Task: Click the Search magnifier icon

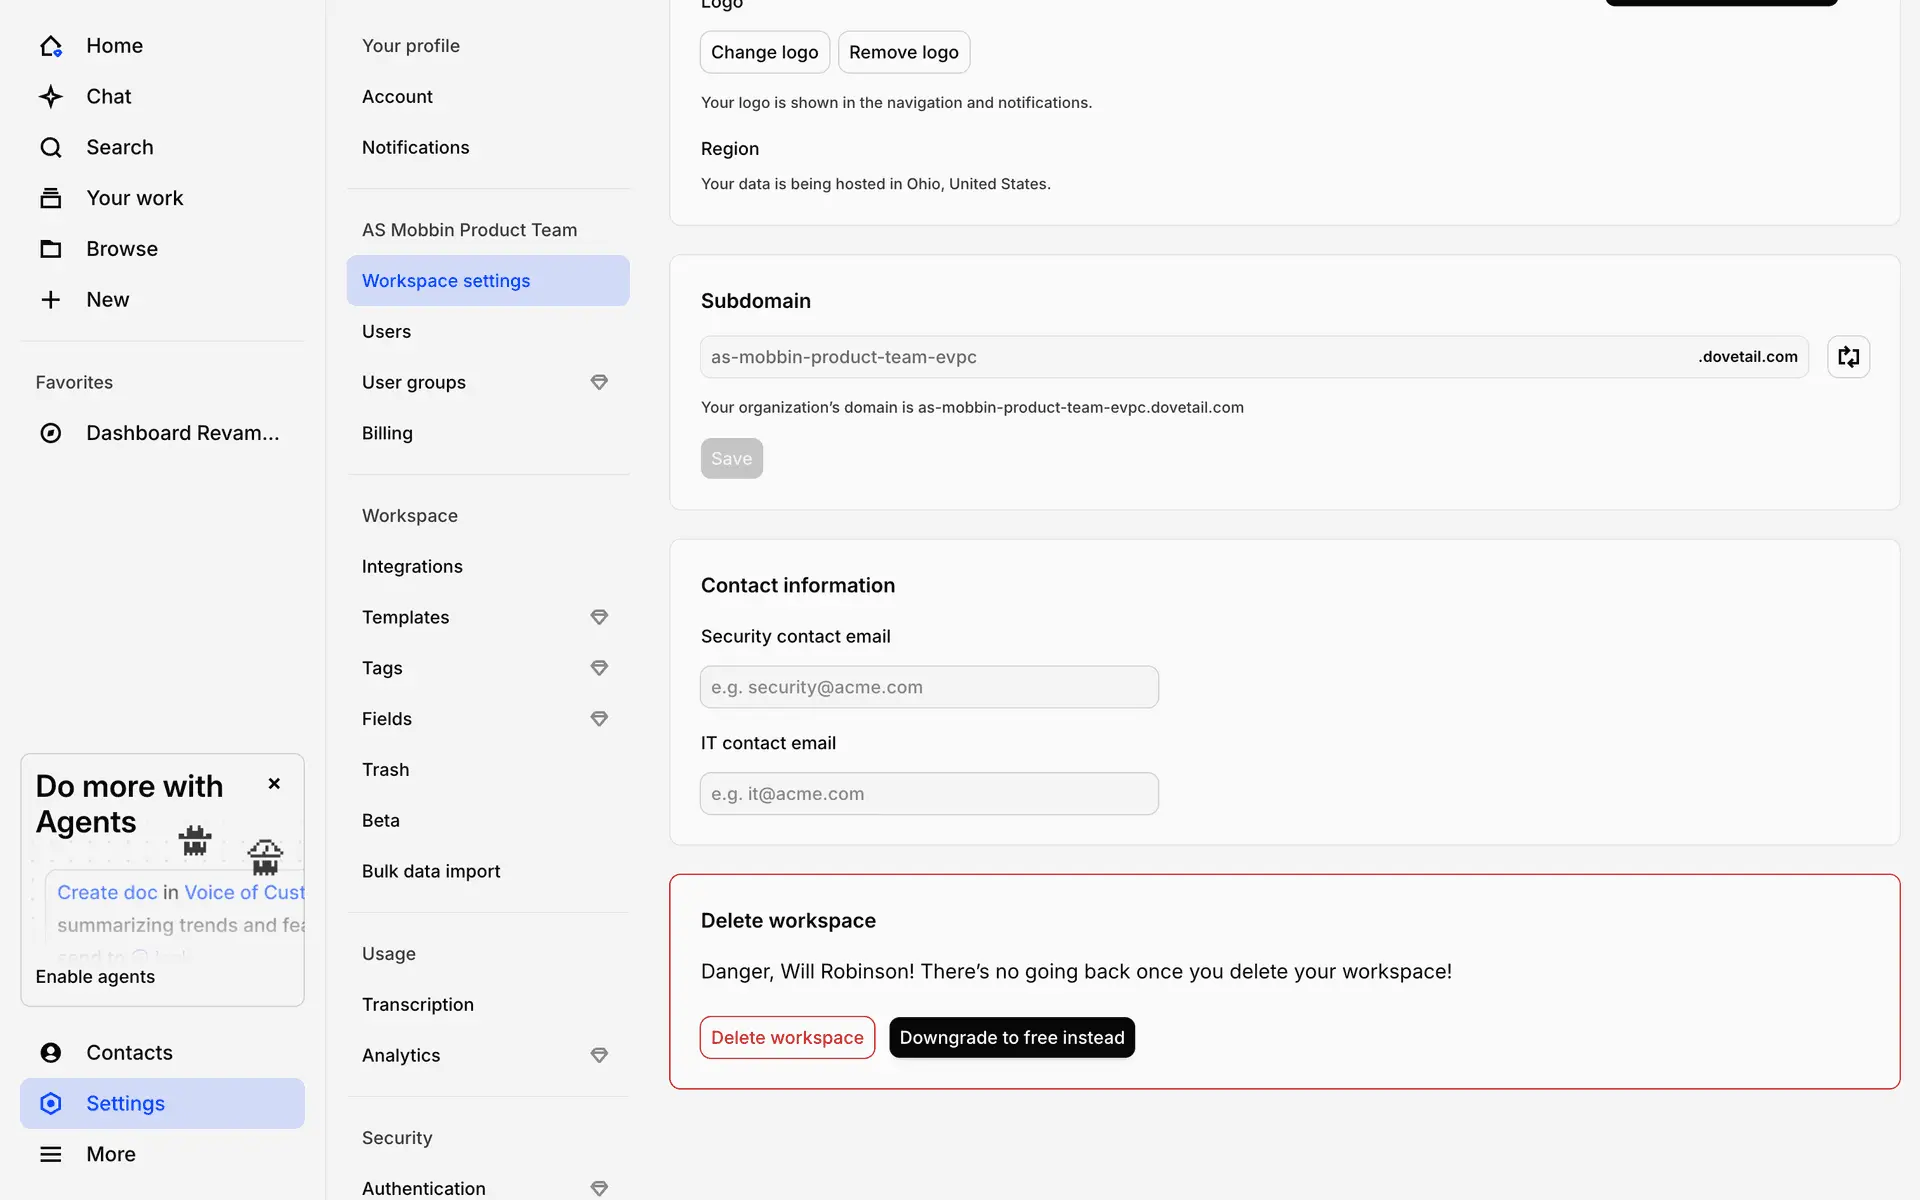Action: pos(51,148)
